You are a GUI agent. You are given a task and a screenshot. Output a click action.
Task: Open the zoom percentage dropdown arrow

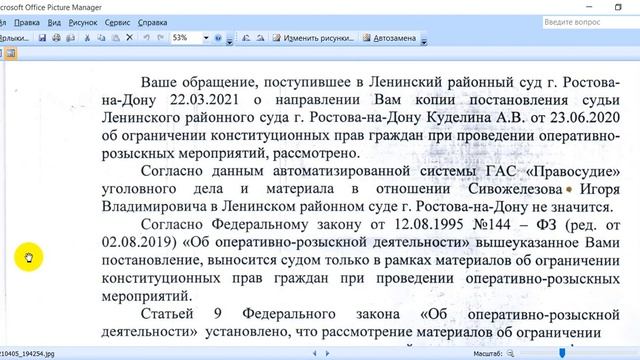[206, 38]
